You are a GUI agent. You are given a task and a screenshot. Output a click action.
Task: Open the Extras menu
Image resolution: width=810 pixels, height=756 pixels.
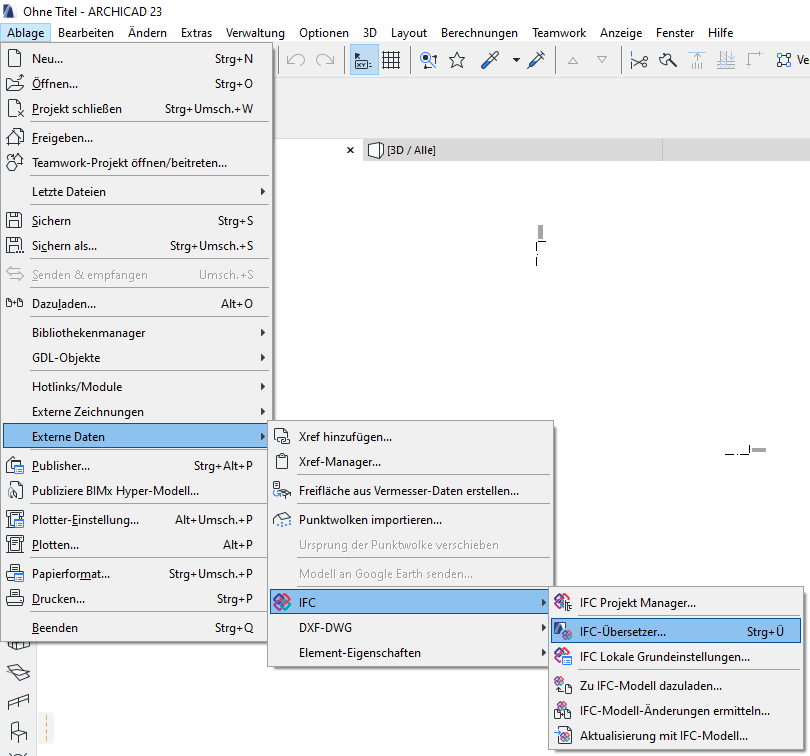(x=196, y=33)
